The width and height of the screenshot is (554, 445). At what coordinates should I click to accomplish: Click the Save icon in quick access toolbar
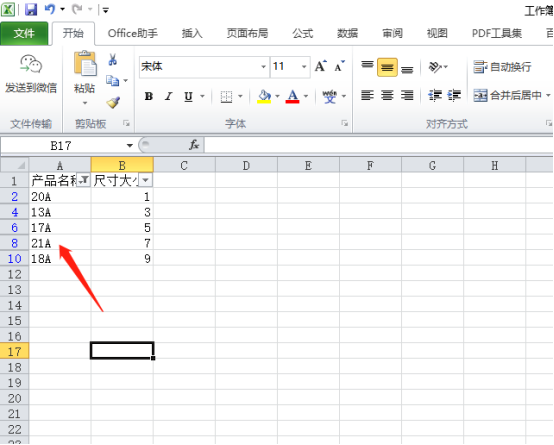tap(31, 10)
